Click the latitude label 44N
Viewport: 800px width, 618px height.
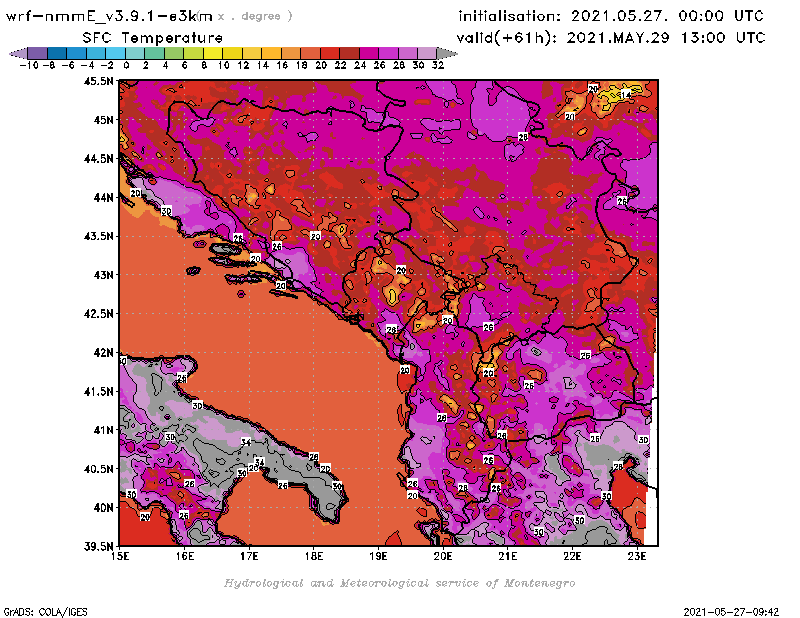tap(103, 197)
